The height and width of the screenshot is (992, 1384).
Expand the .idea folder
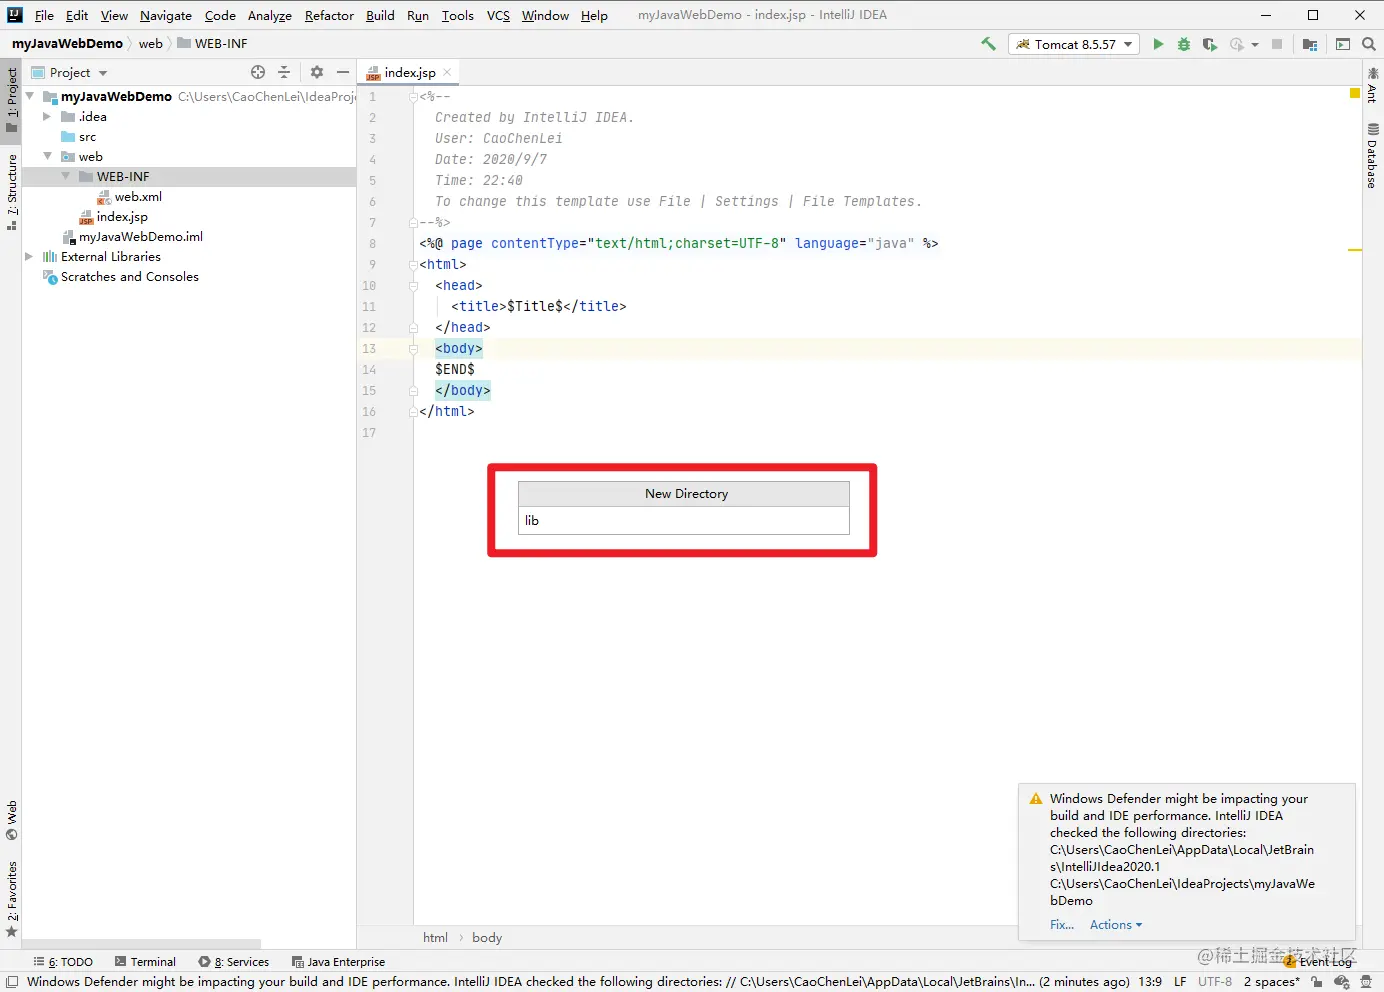coord(47,116)
